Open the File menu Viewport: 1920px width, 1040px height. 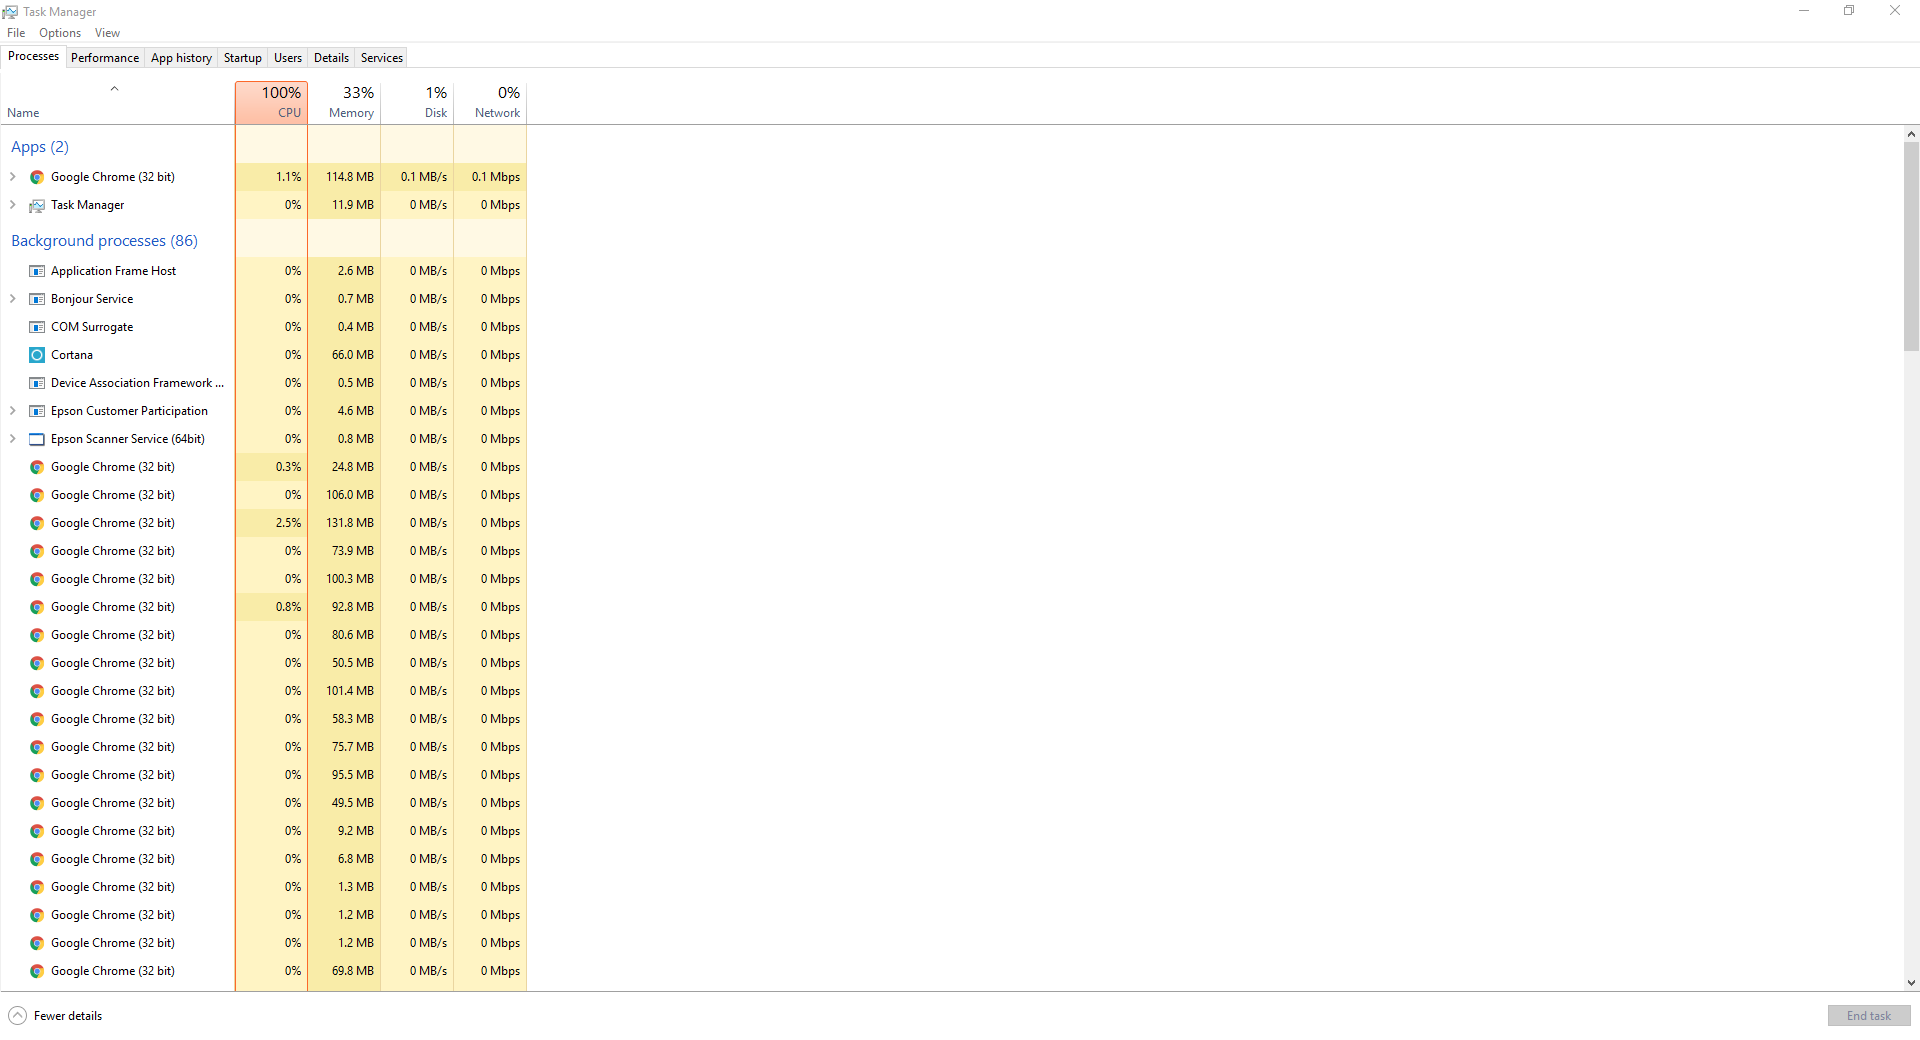16,33
